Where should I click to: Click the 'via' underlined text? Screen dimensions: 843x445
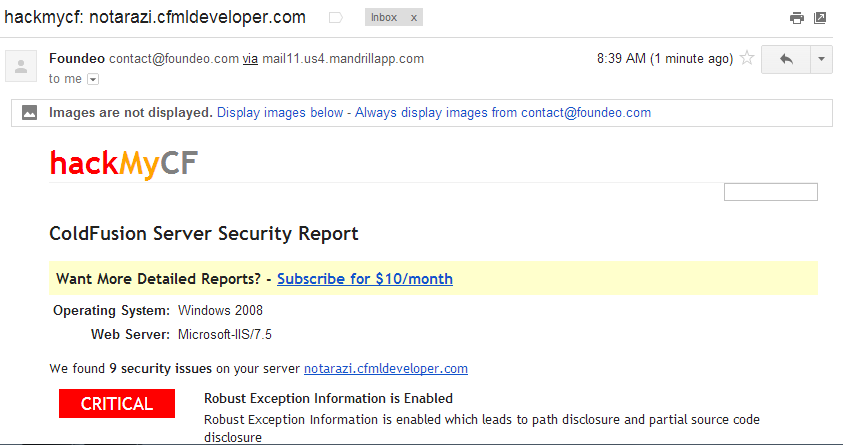pyautogui.click(x=250, y=59)
